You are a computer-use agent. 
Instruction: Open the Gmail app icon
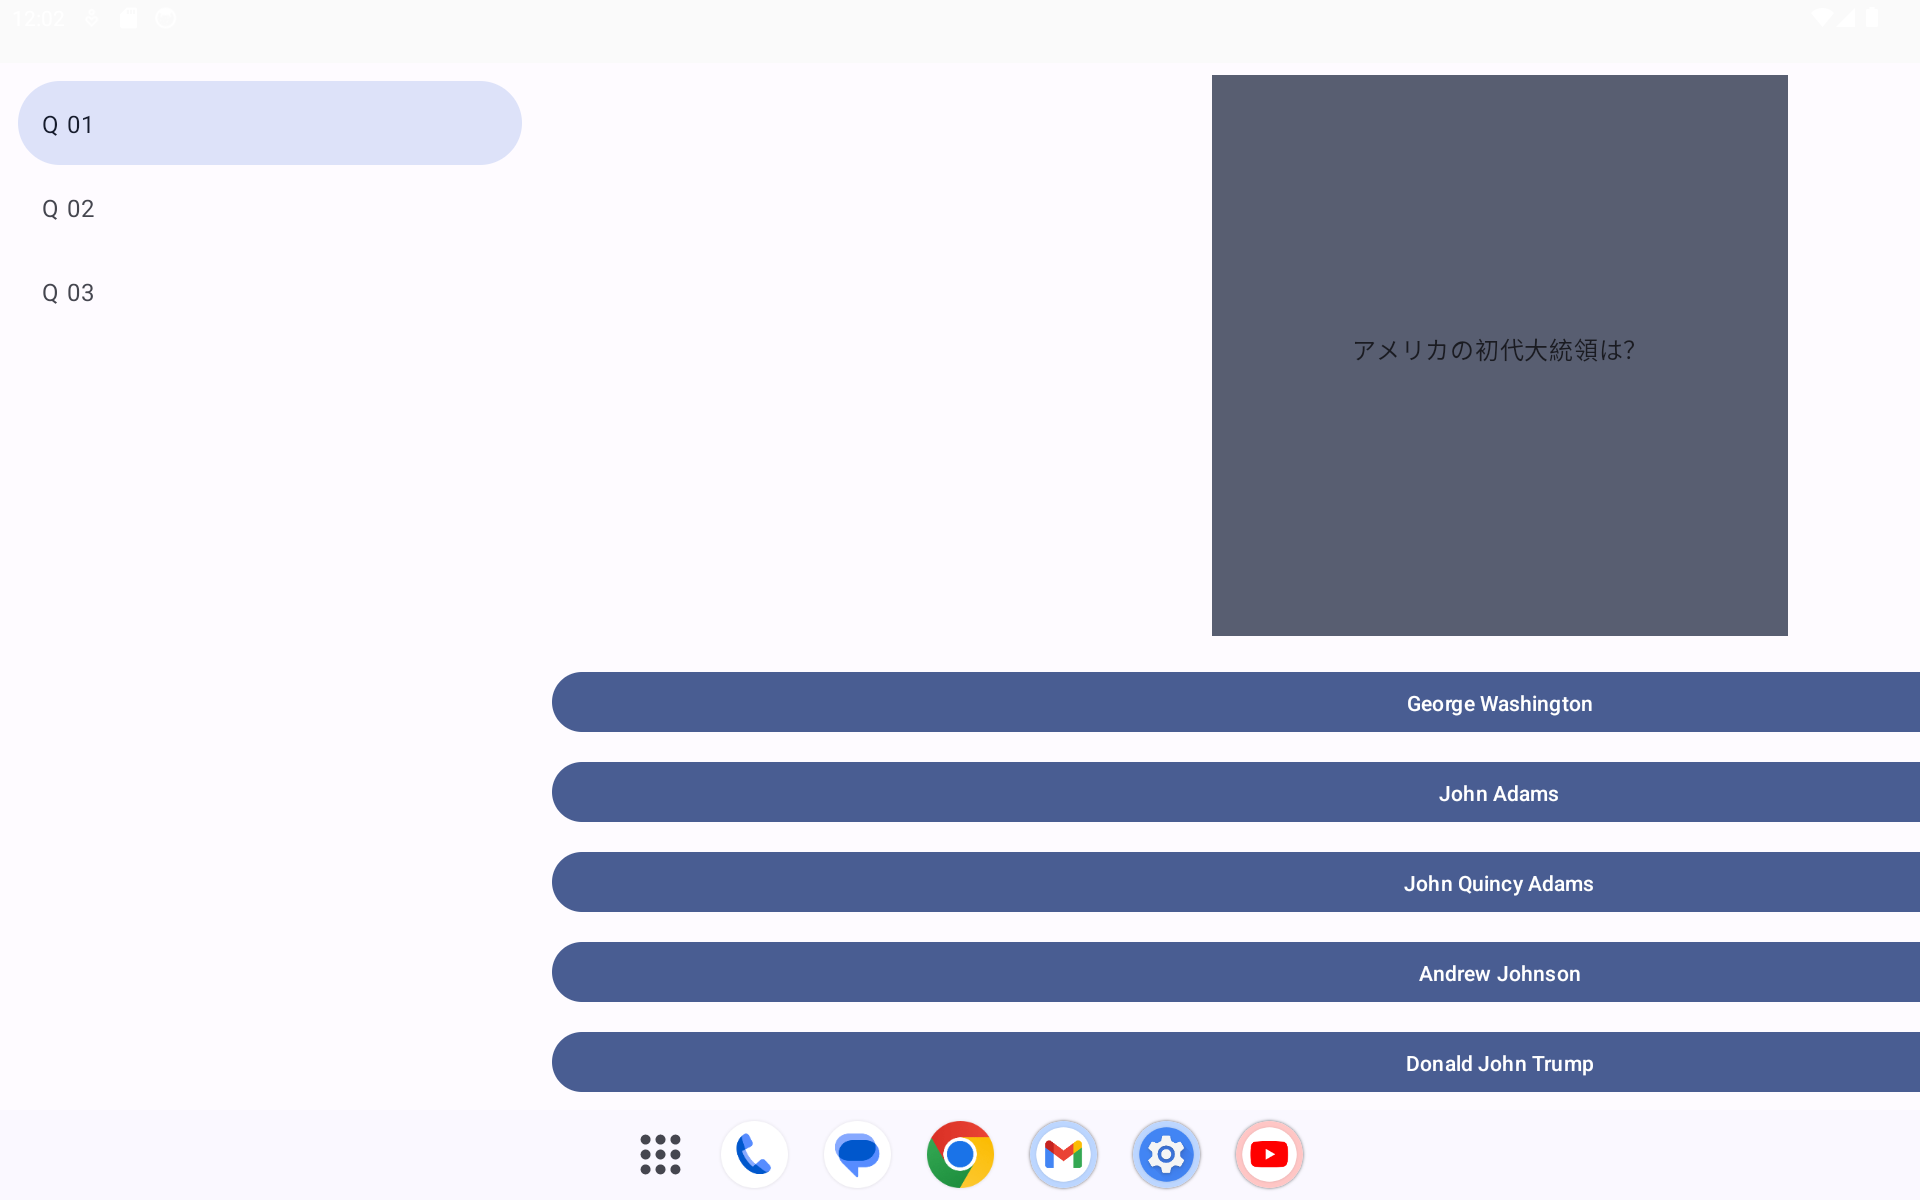1063,1154
